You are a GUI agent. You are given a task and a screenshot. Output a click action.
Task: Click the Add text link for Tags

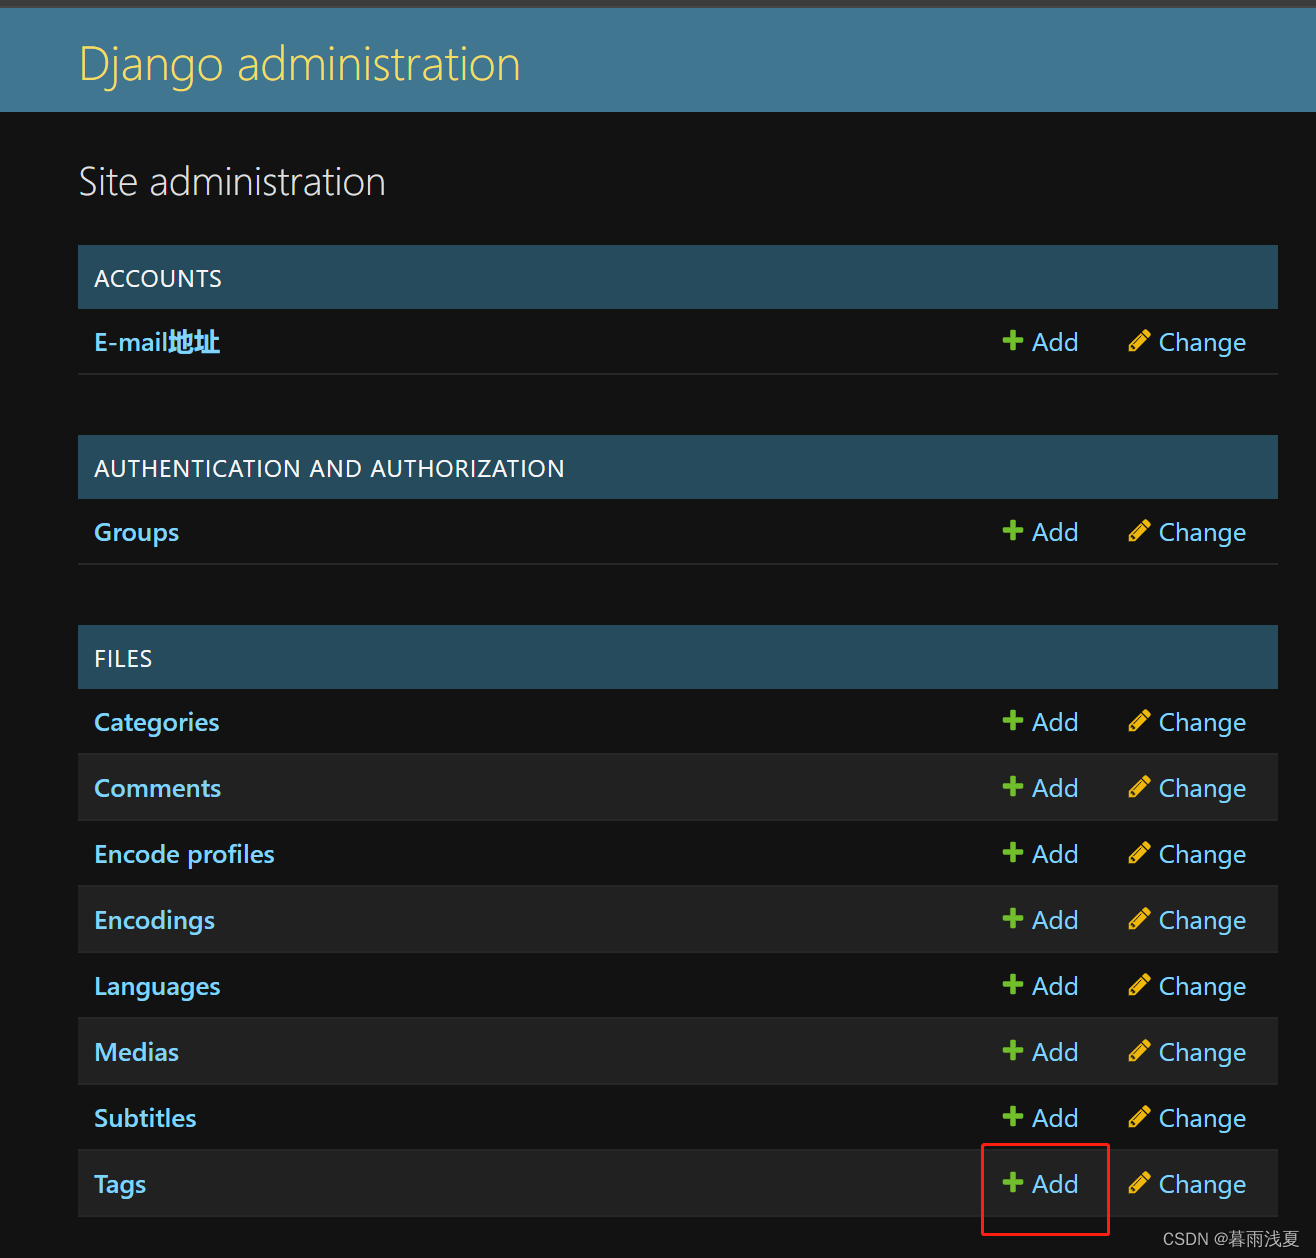click(1055, 1184)
